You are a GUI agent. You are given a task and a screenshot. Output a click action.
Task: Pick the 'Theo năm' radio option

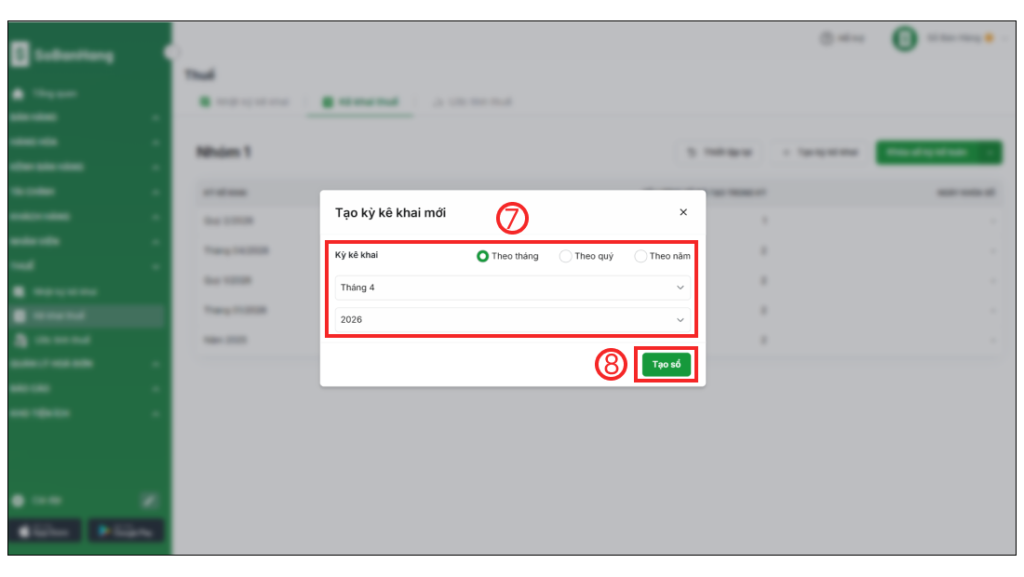pos(641,256)
